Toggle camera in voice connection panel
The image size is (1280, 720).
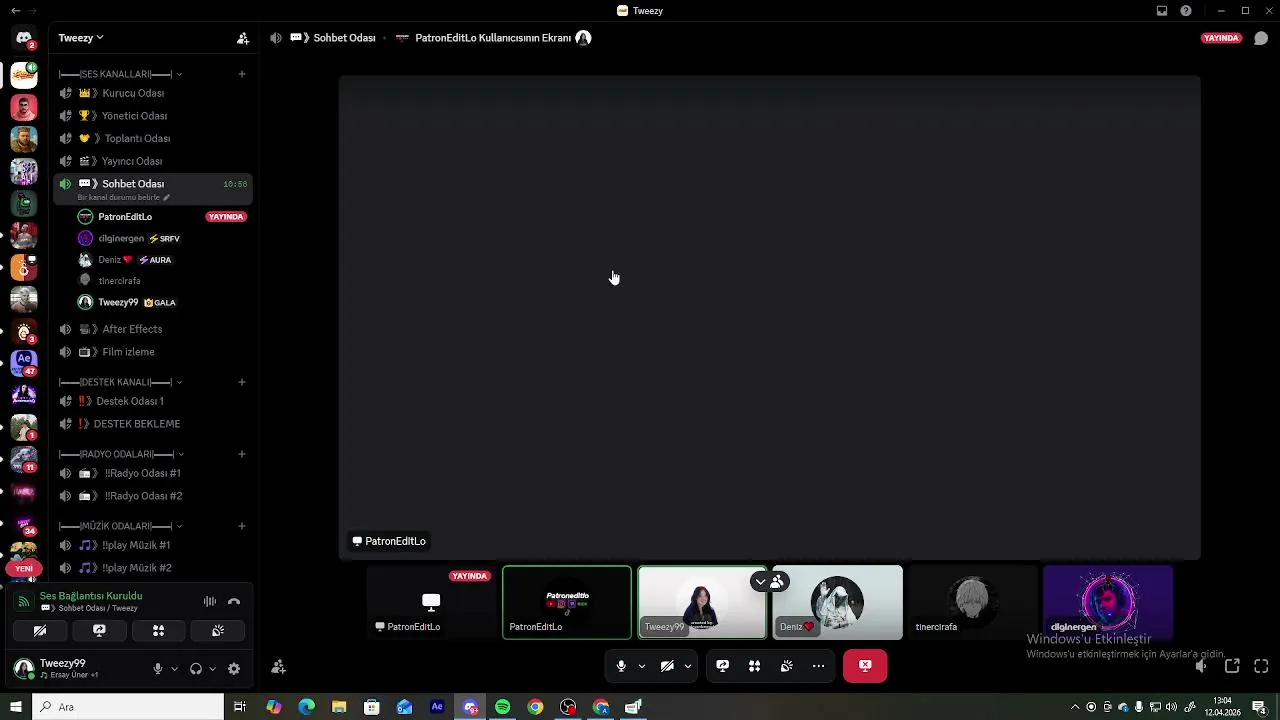click(40, 631)
